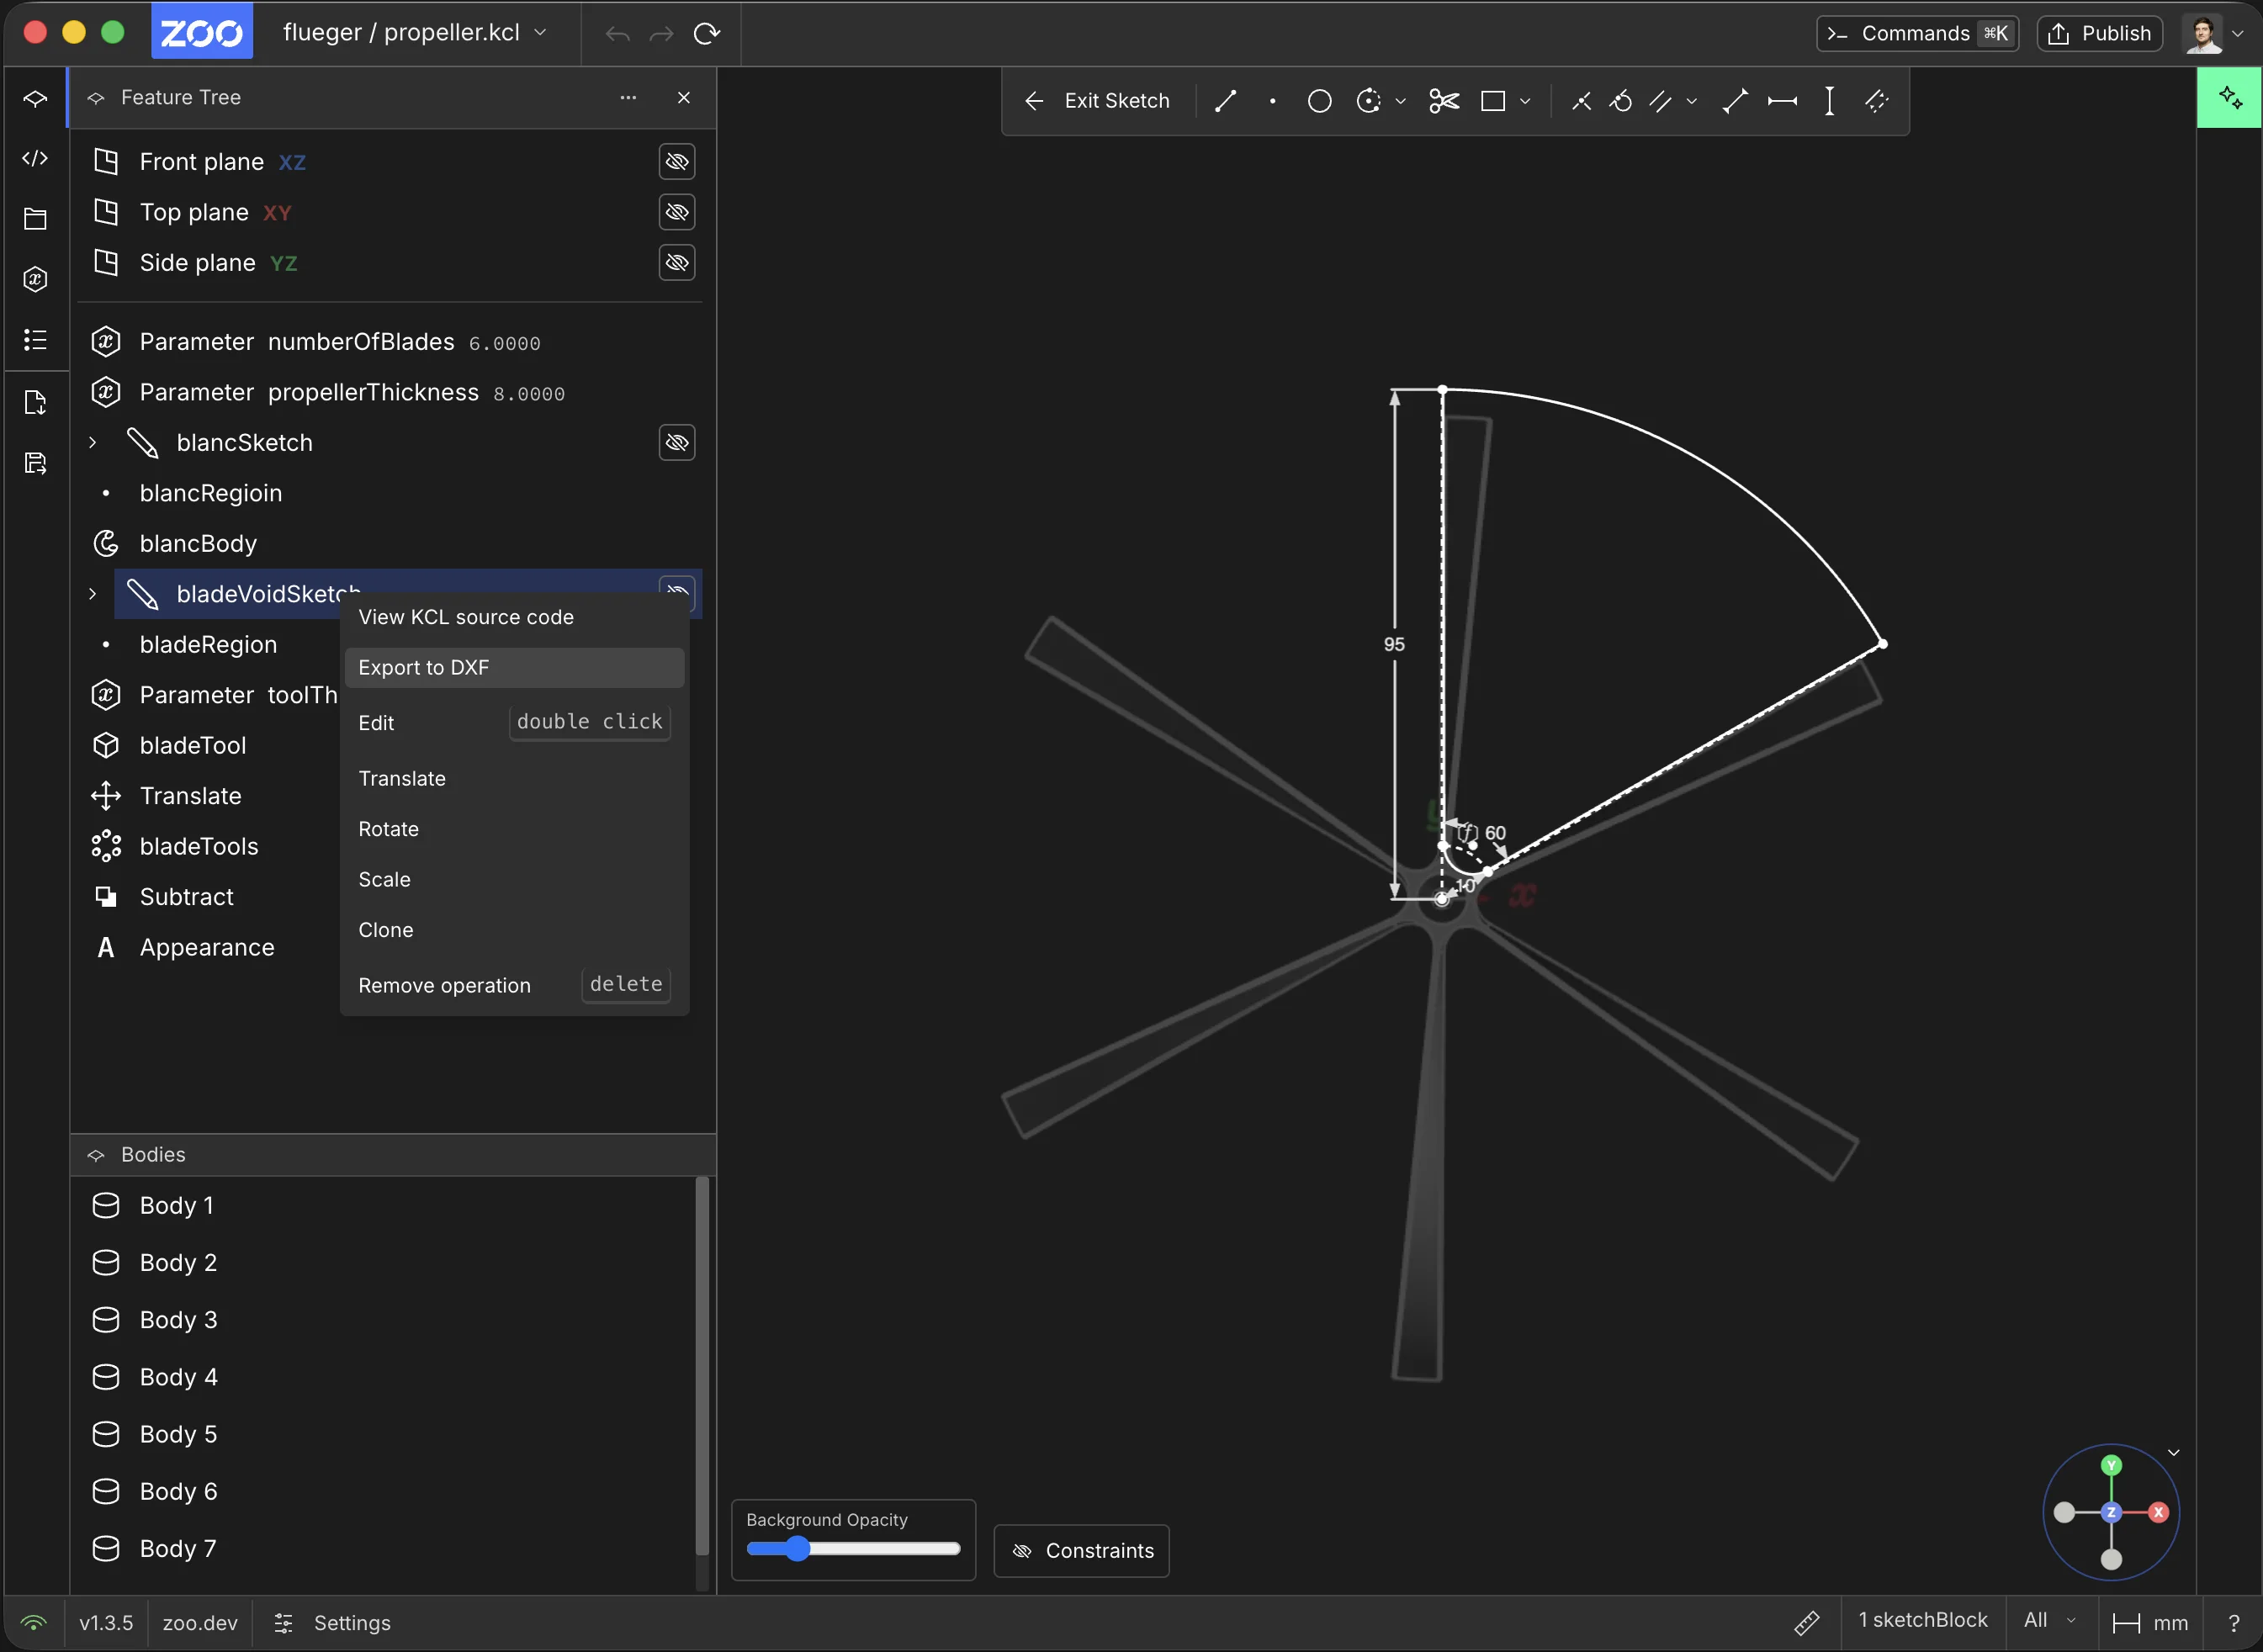This screenshot has width=2263, height=1652.
Task: Open the Feature Tree sidebar pane
Action: pyautogui.click(x=35, y=98)
